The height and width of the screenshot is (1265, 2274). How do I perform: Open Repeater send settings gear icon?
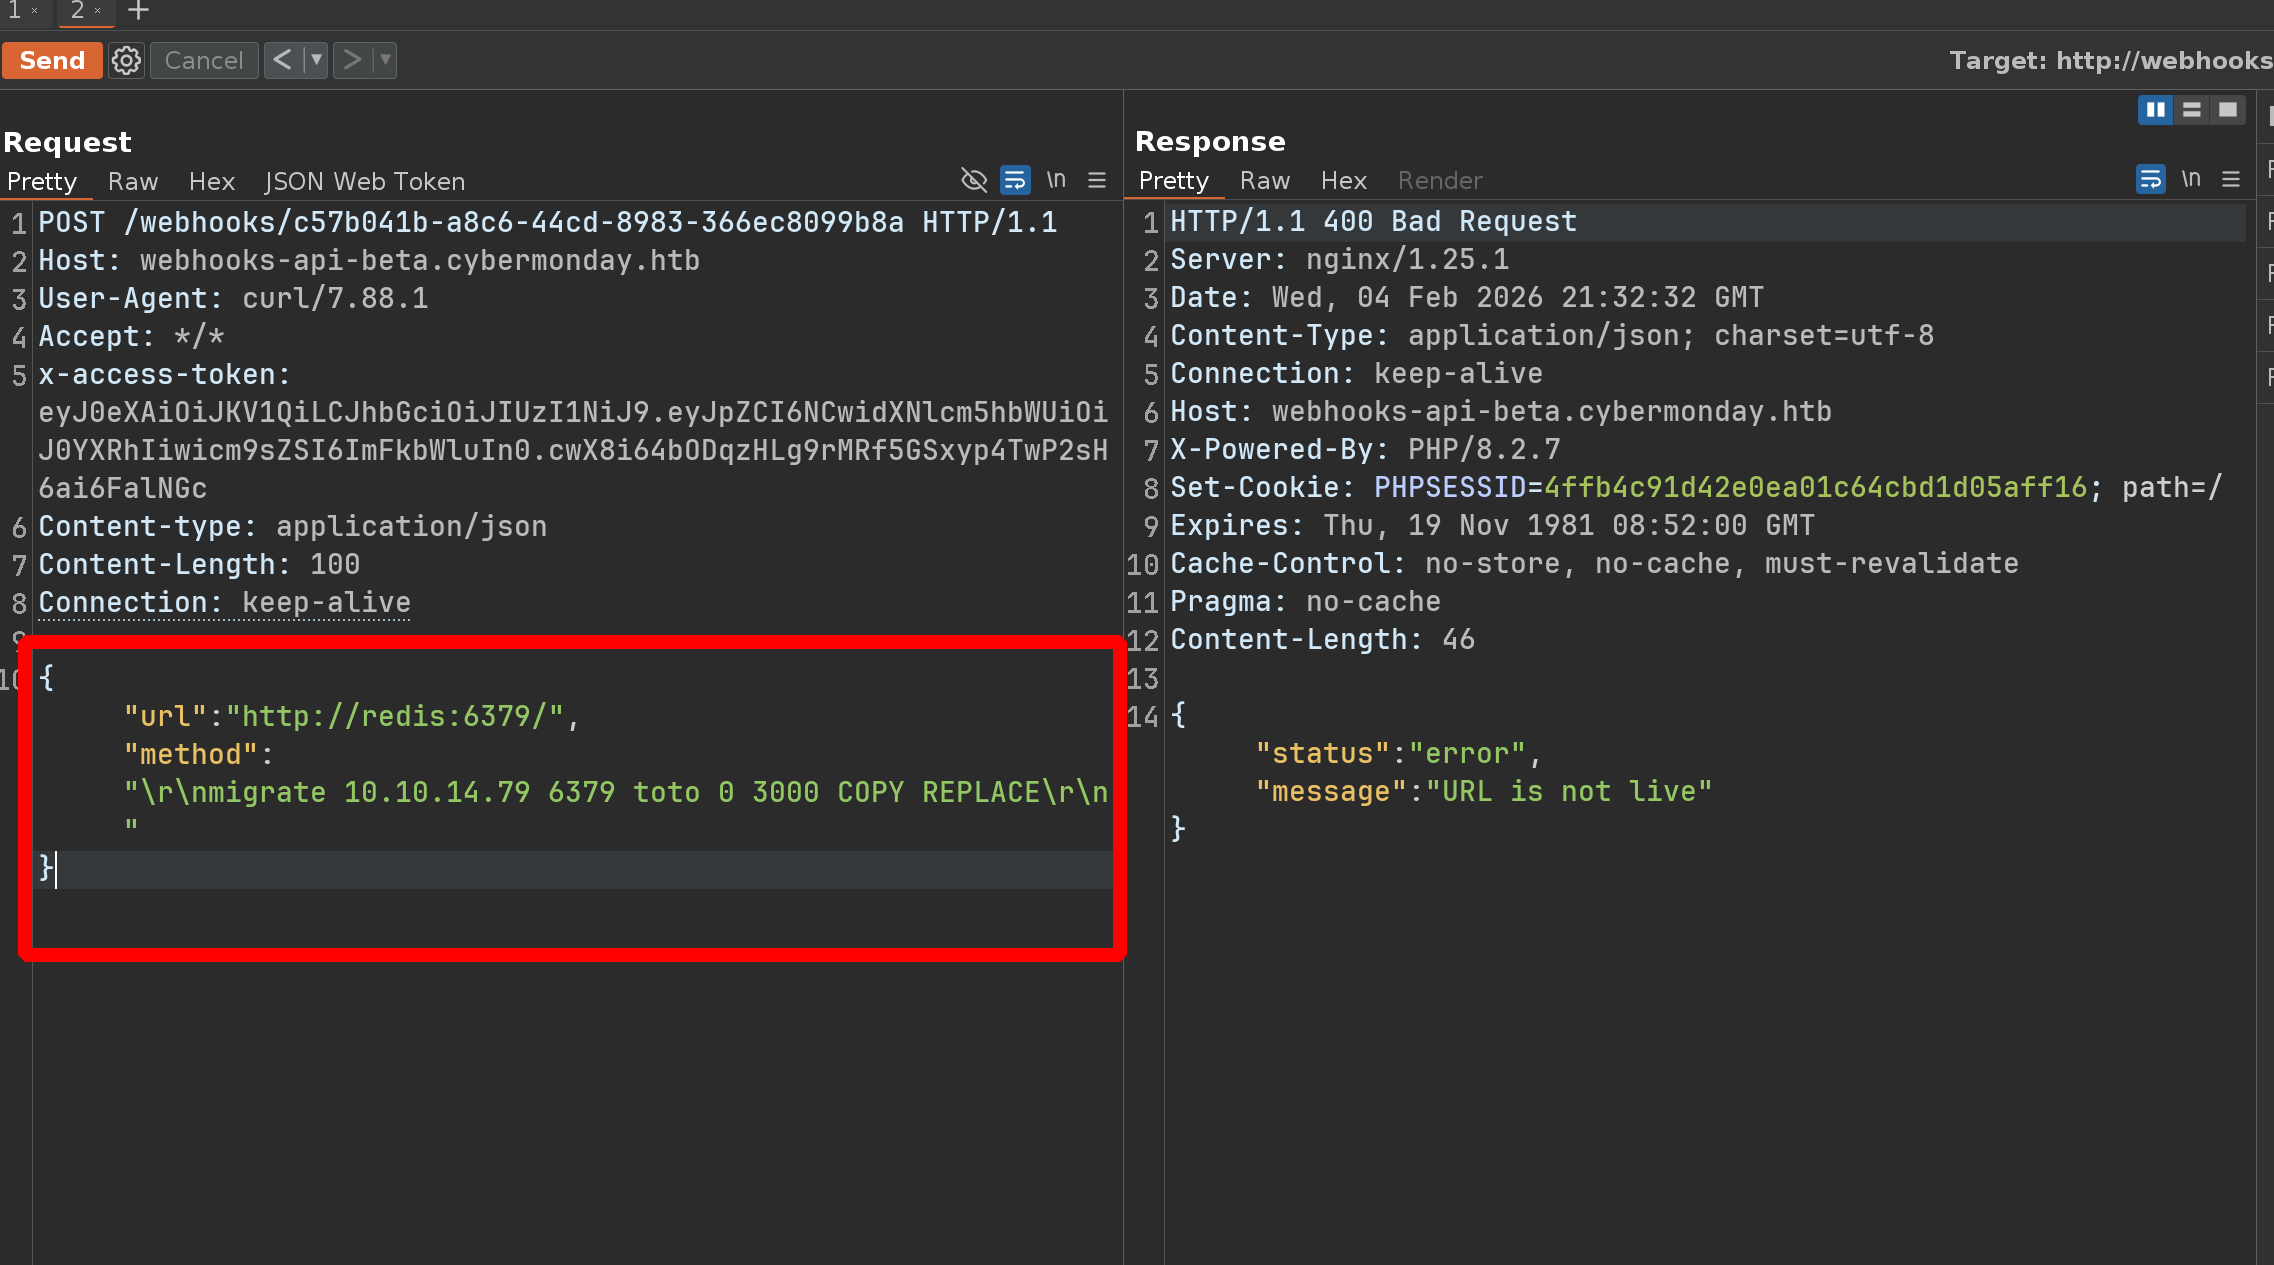click(126, 61)
